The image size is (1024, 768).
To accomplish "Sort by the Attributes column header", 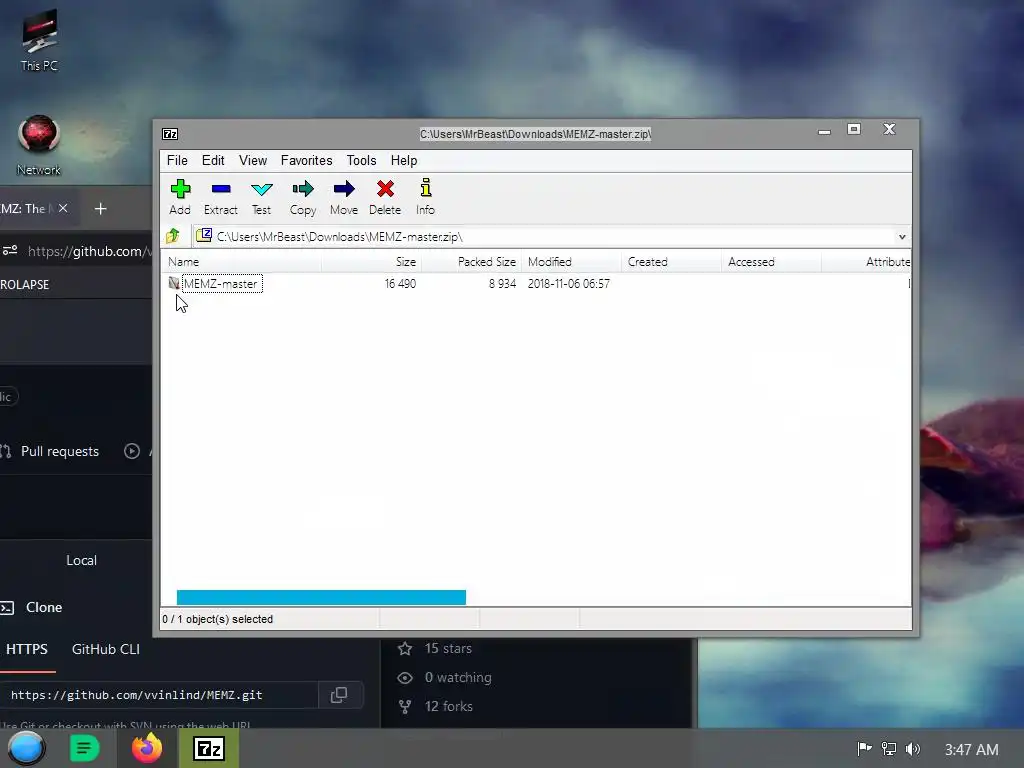I will coord(866,262).
